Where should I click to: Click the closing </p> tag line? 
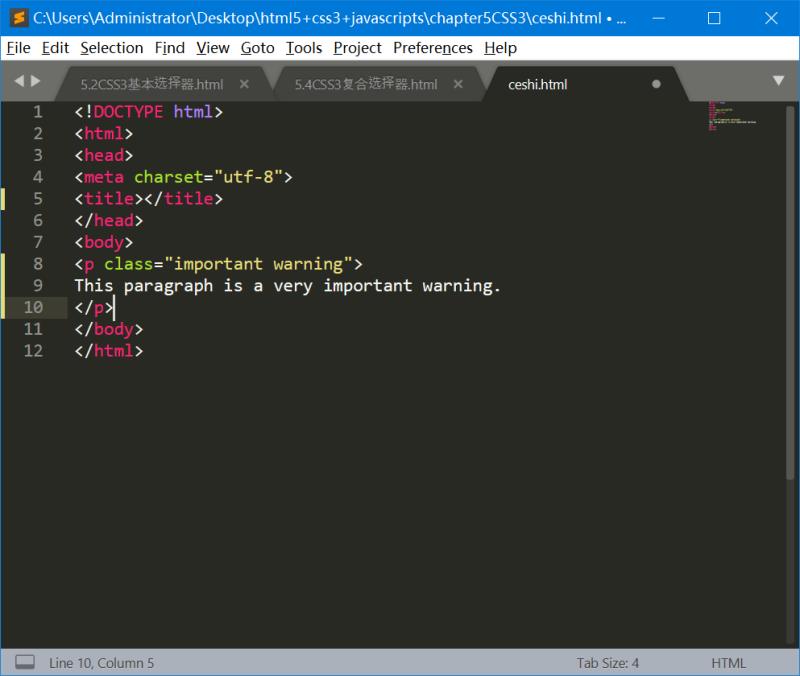click(x=94, y=307)
